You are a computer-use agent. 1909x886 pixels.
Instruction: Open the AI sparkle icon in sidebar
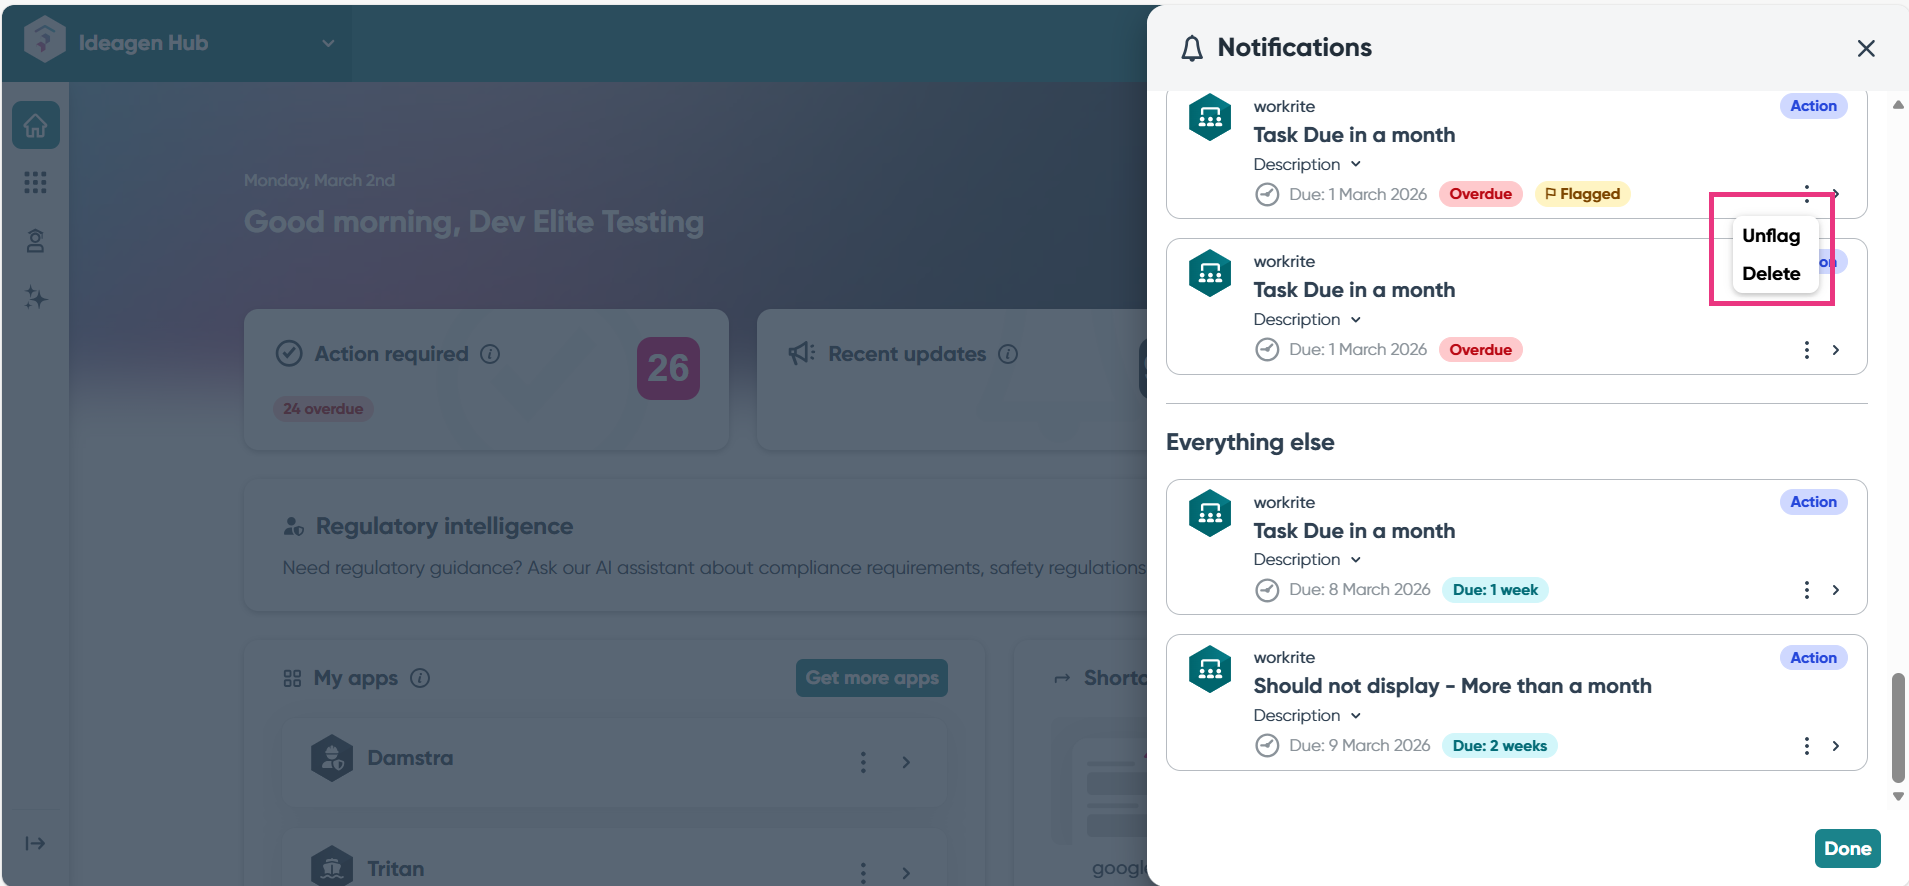36,298
